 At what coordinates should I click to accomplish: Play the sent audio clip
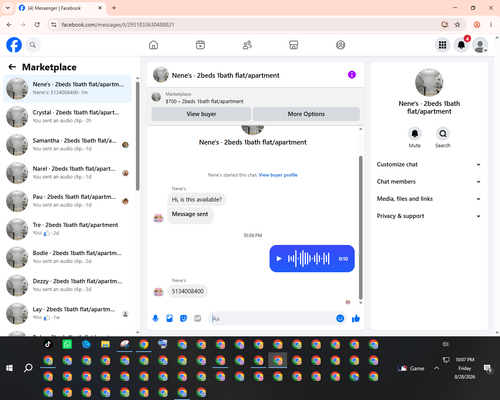279,259
